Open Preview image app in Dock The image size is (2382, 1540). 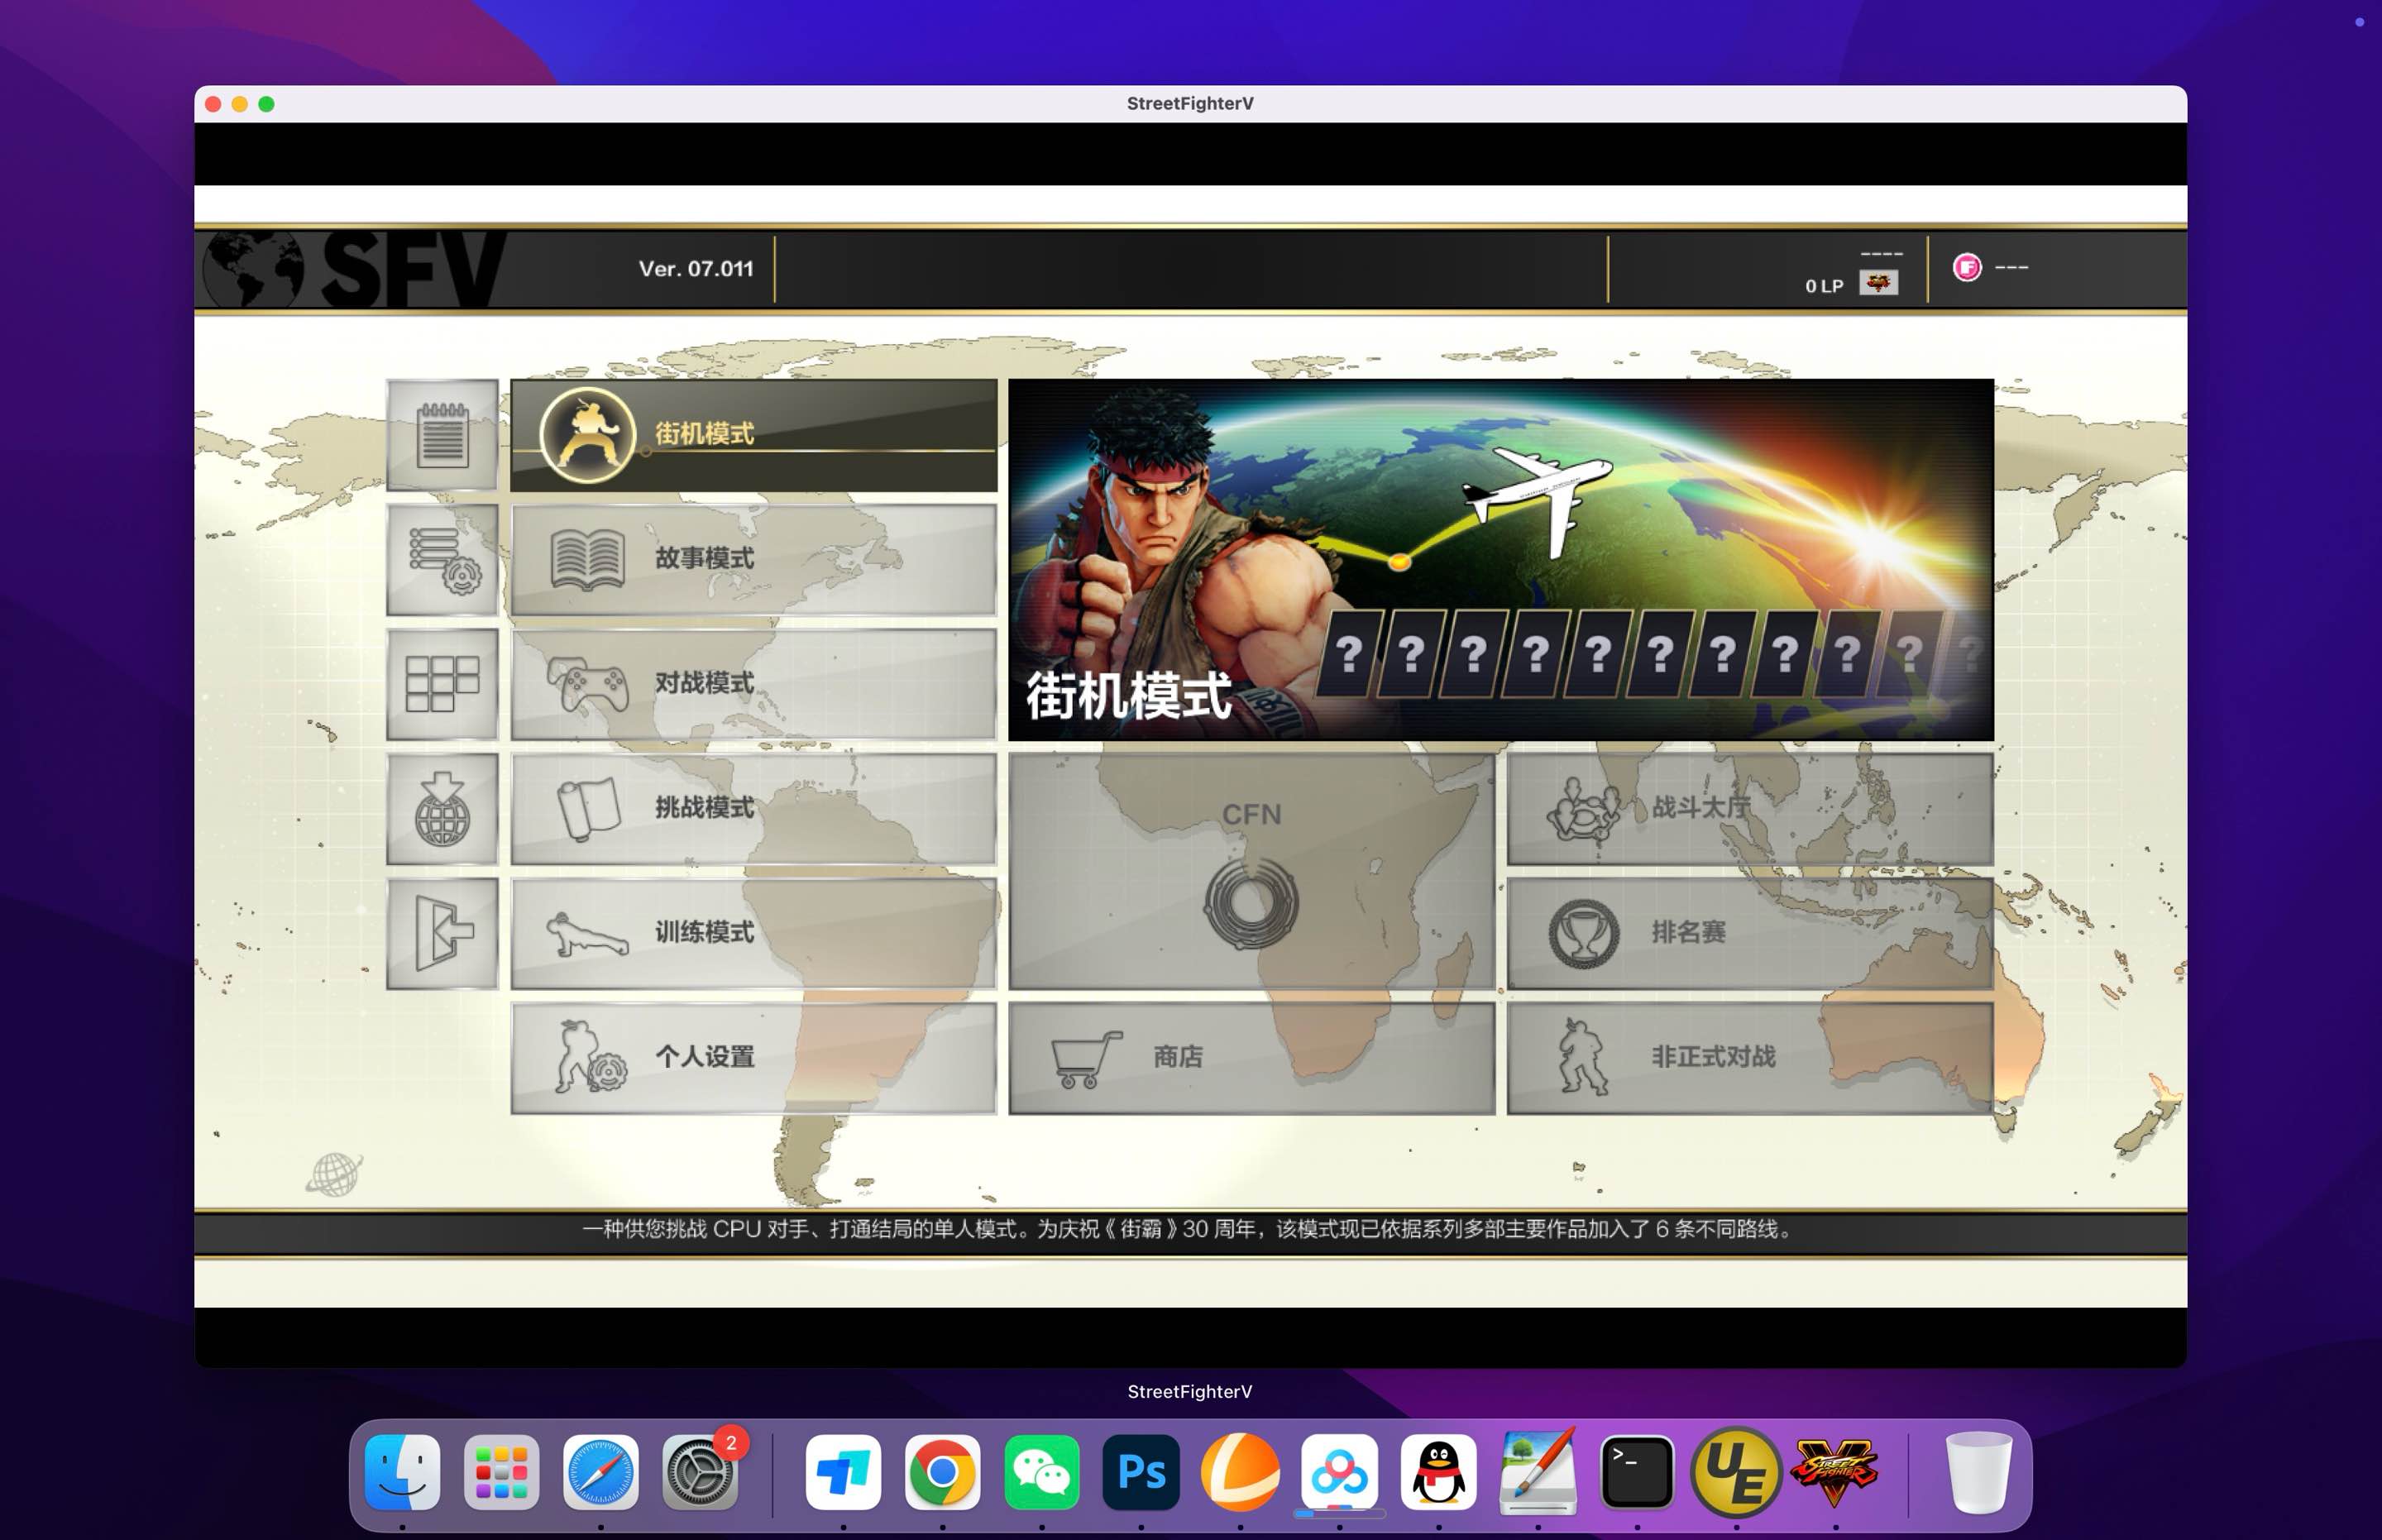pyautogui.click(x=1538, y=1472)
